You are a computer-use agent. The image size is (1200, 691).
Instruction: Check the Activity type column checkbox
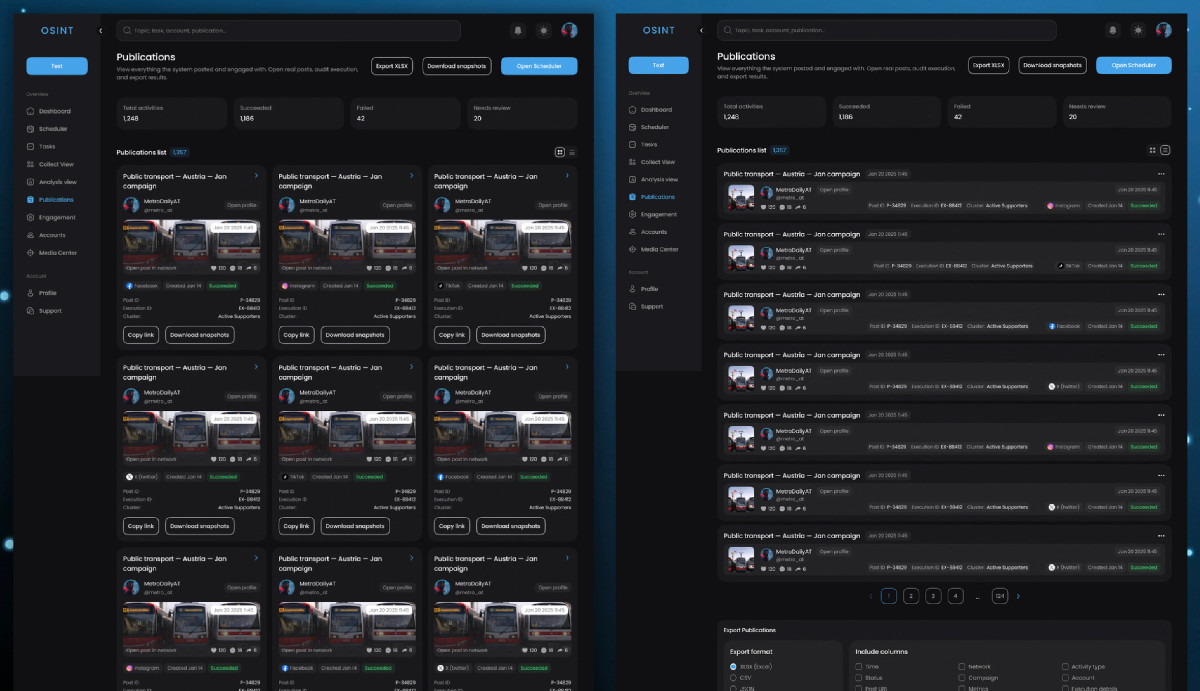(x=1065, y=666)
